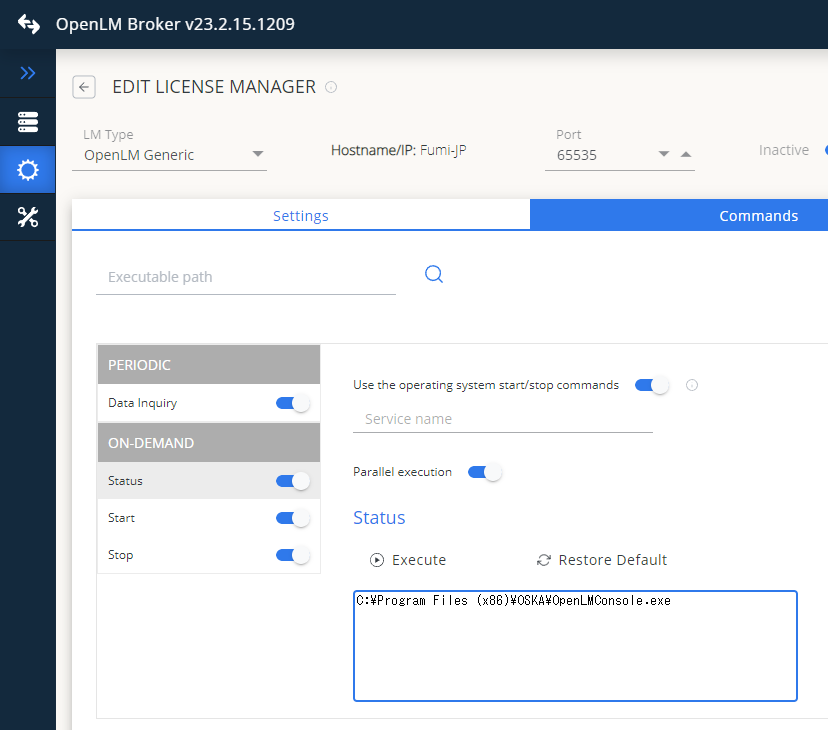Toggle the Data Inquiry switch
Screen dimensions: 828x730
pos(292,403)
